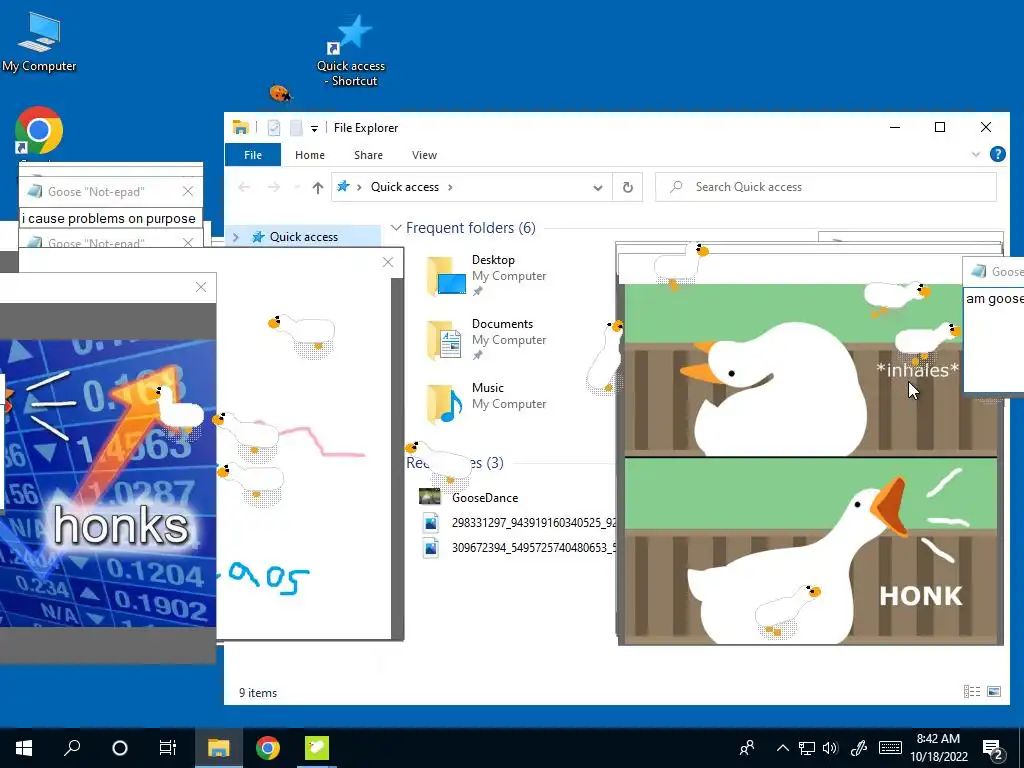Viewport: 1024px width, 768px height.
Task: Expand Quick access tree node arrow
Action: pos(236,237)
